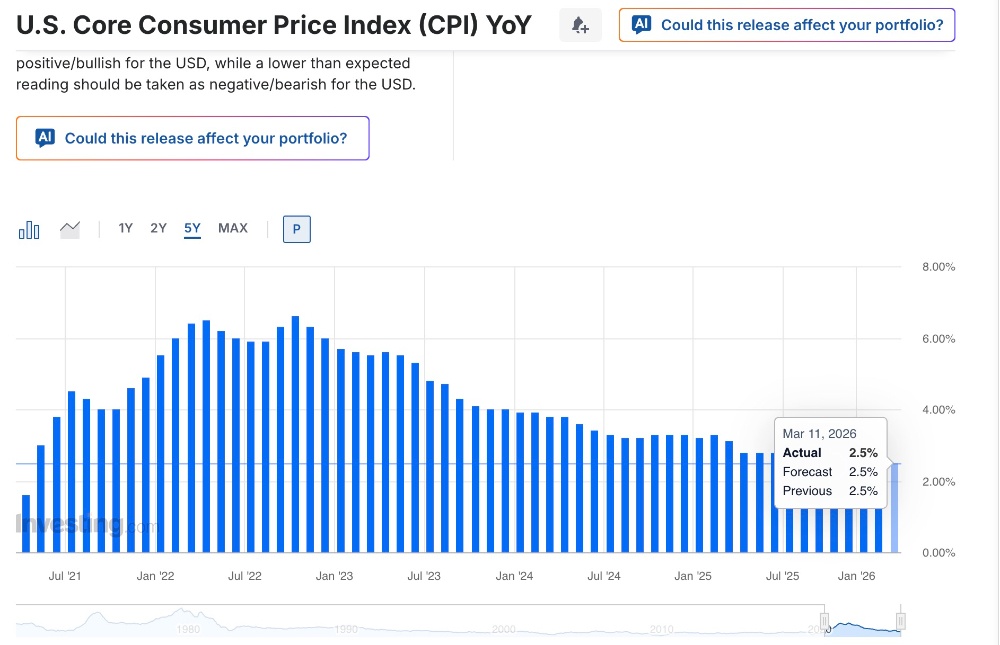Click header "Could this release affect your portfolio?"
1000x645 pixels.
click(801, 24)
